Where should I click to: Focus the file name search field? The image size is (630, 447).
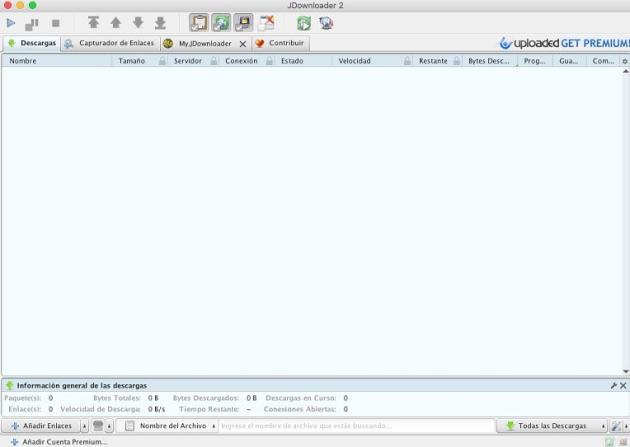click(x=356, y=426)
